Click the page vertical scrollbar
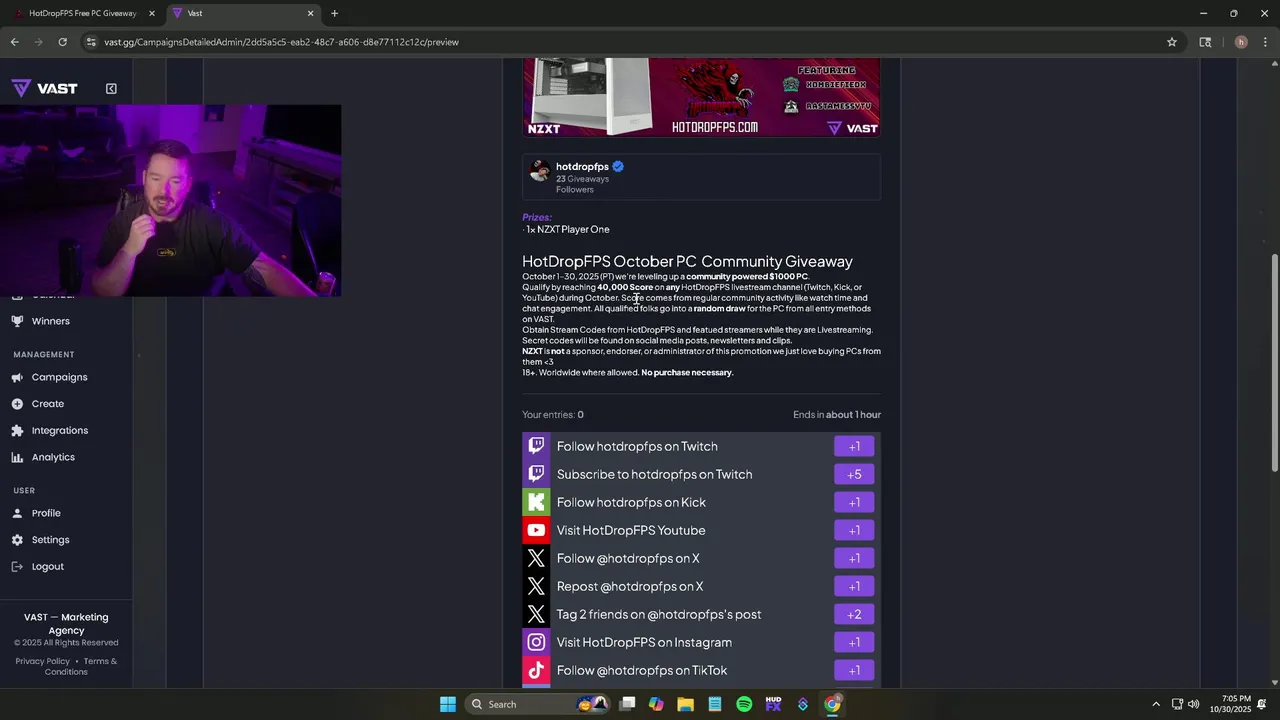The width and height of the screenshot is (1280, 720). pos(1273,362)
